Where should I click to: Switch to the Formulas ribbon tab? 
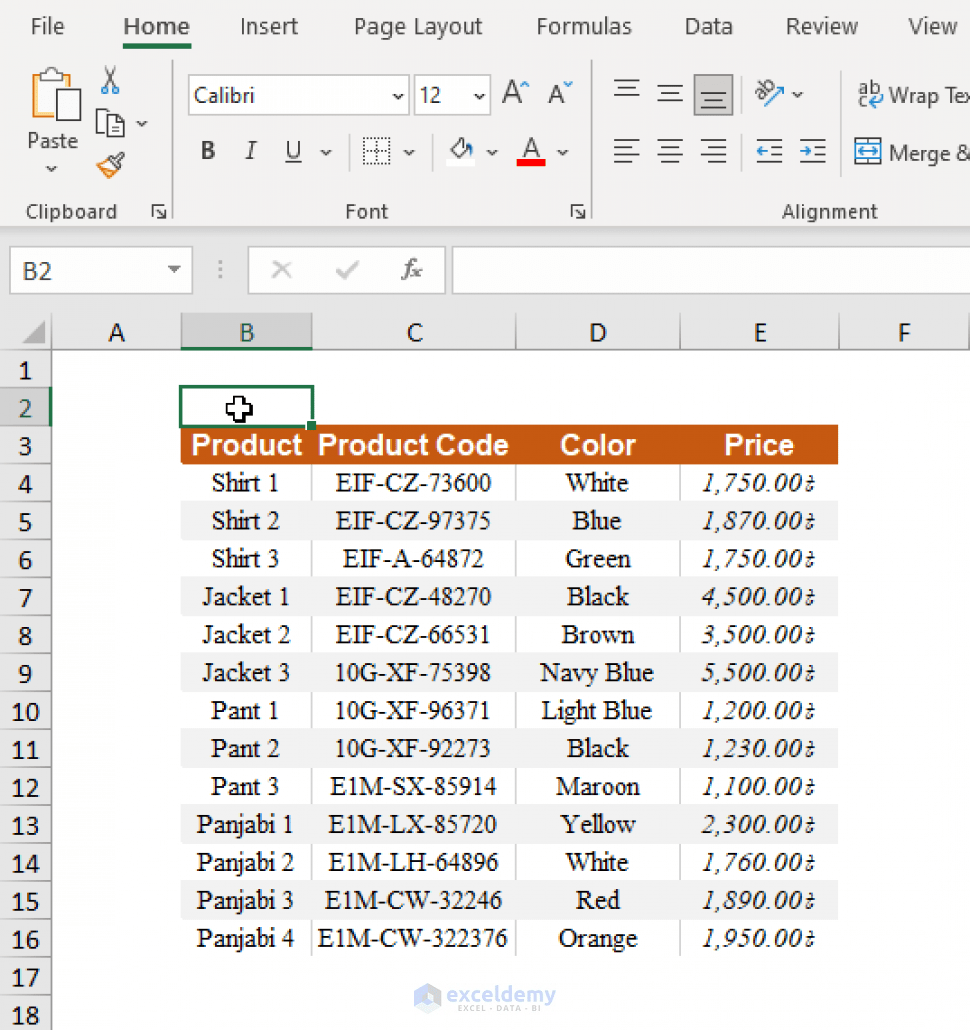pos(584,27)
